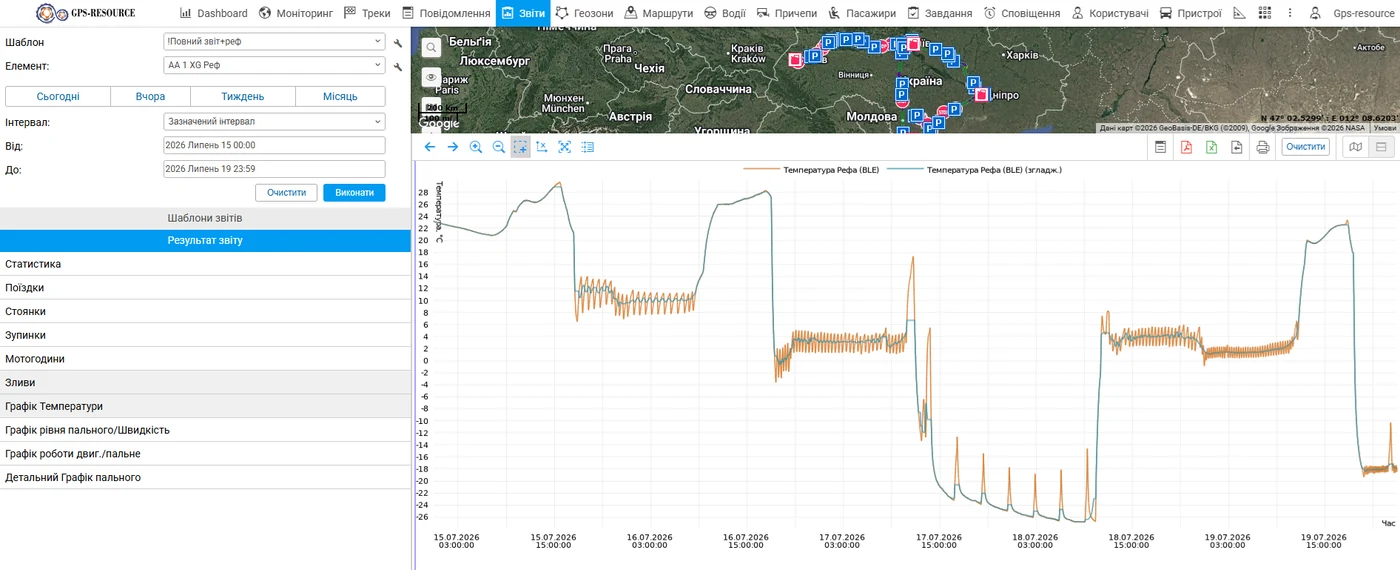Open the Пристрої section
This screenshot has height=570, width=1400.
(1190, 13)
